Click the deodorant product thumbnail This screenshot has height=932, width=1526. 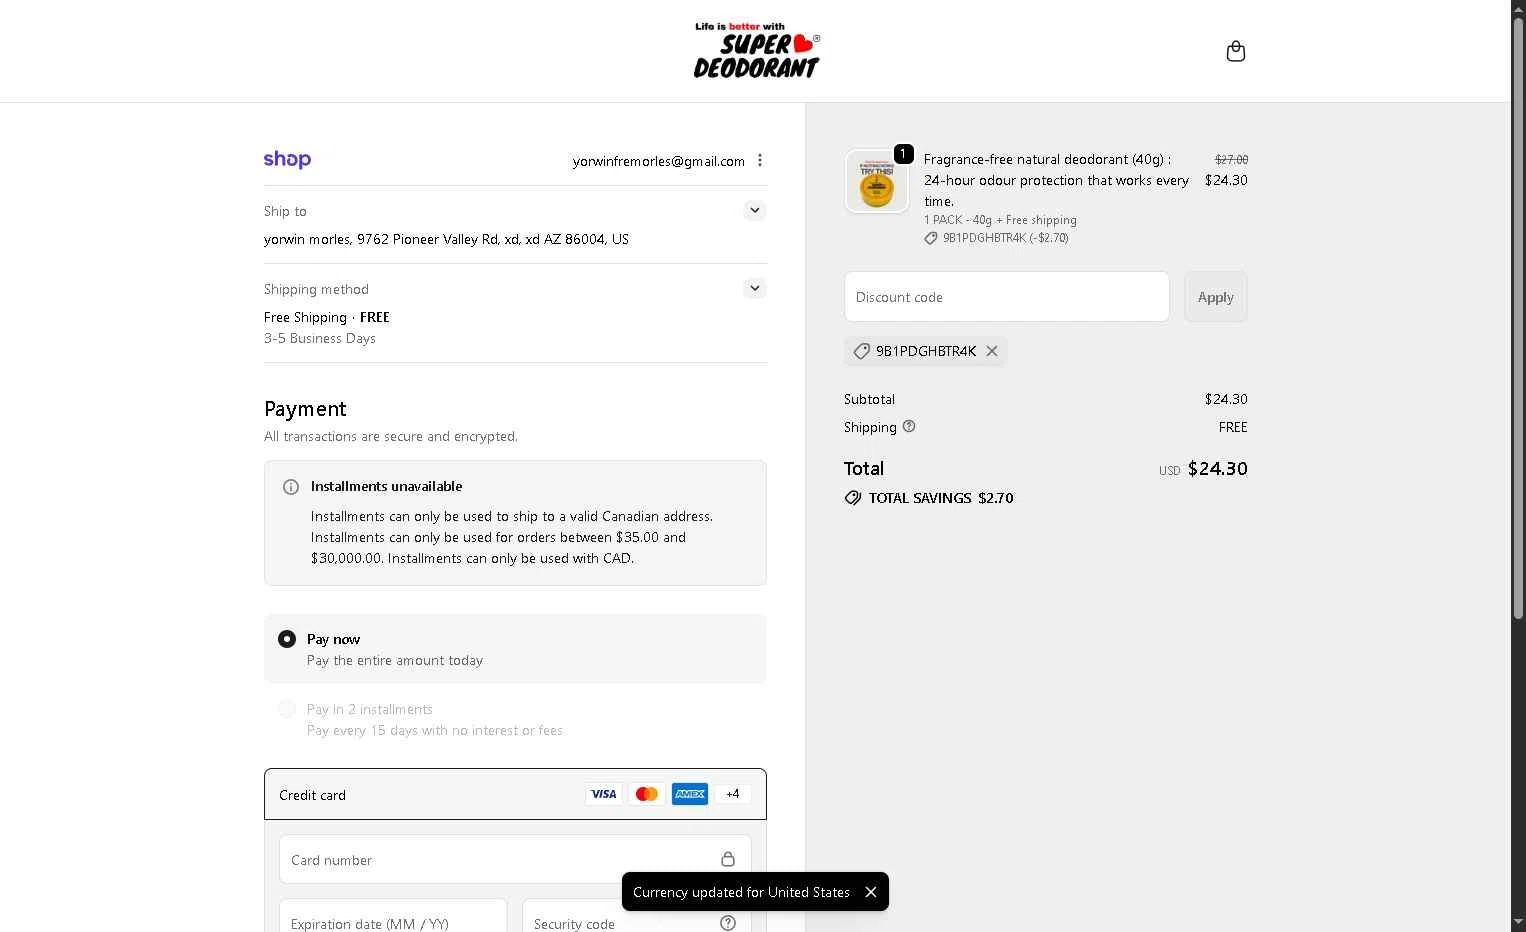[877, 181]
